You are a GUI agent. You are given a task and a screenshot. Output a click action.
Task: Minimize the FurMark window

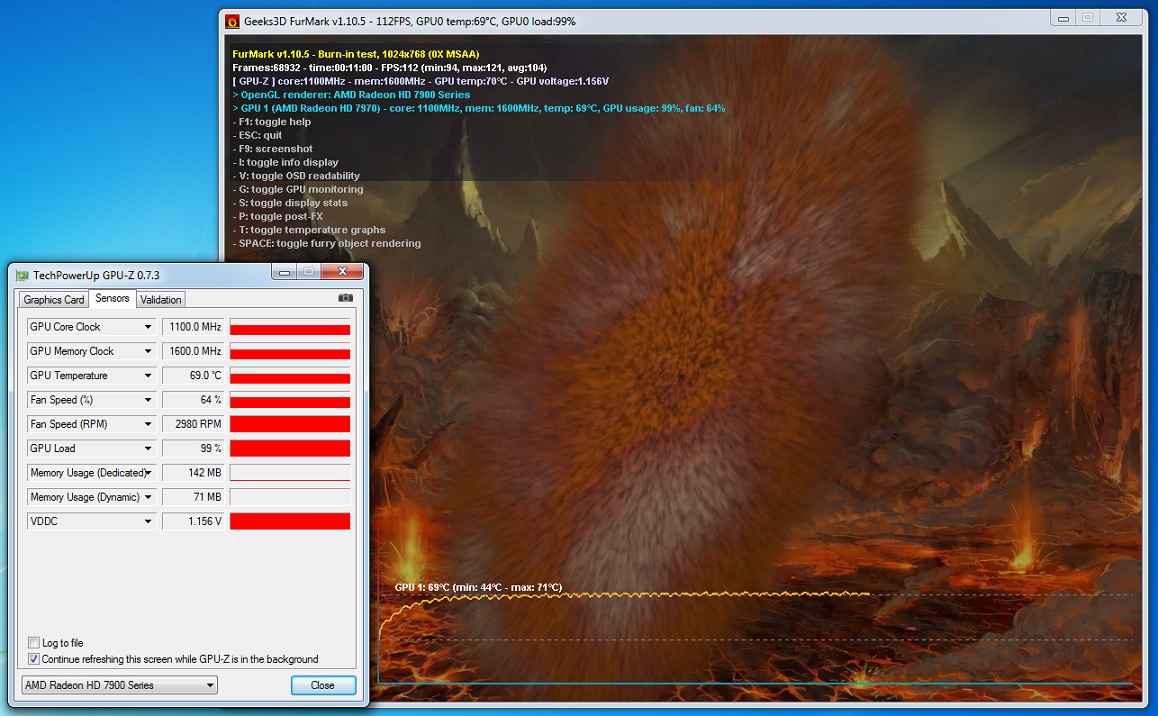point(1063,18)
